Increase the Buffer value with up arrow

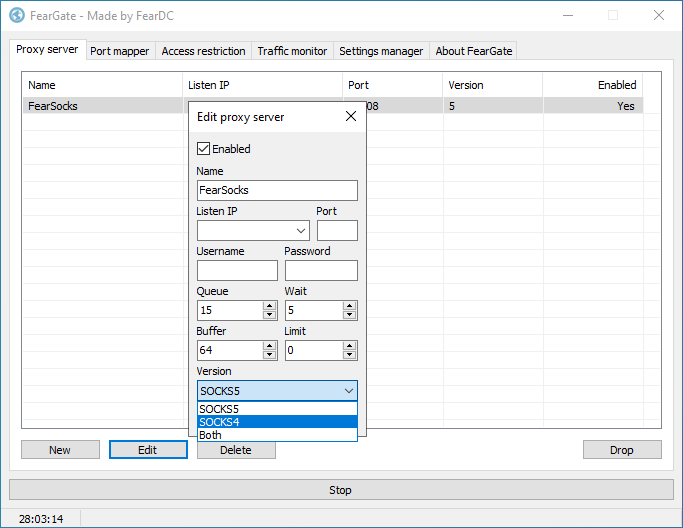click(270, 346)
